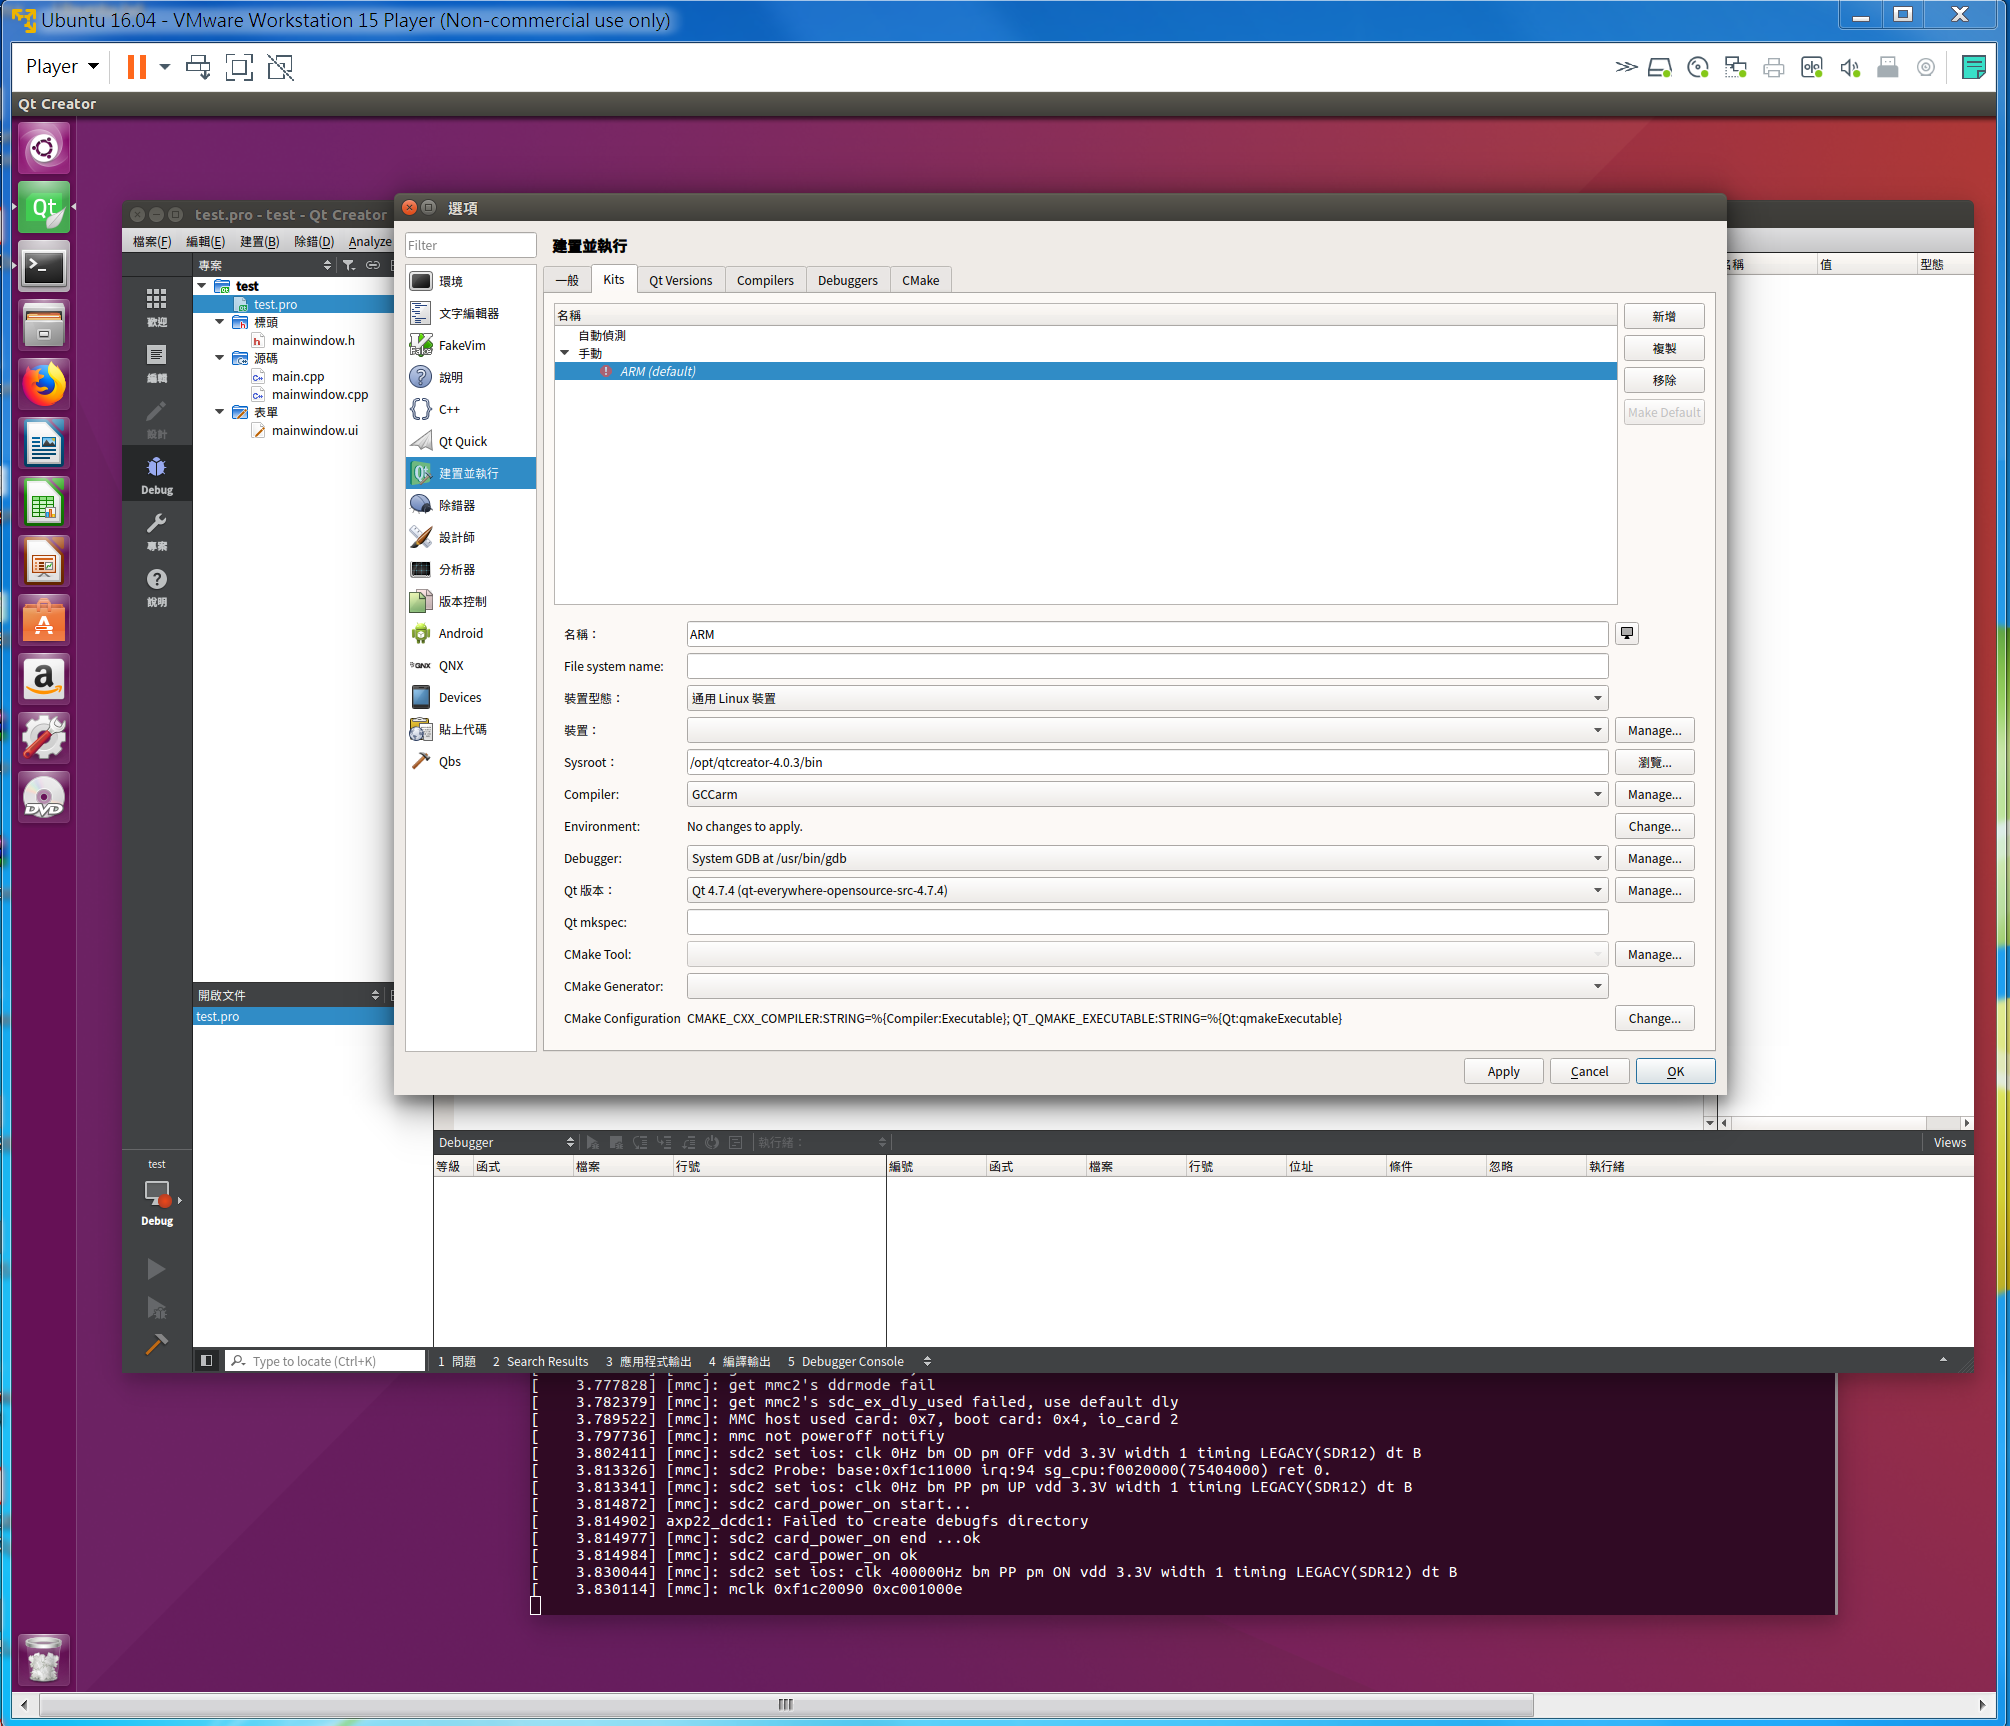Viewport: 2010px width, 1726px height.
Task: Open the Compiler GCCarm dropdown
Action: pyautogui.click(x=1147, y=794)
